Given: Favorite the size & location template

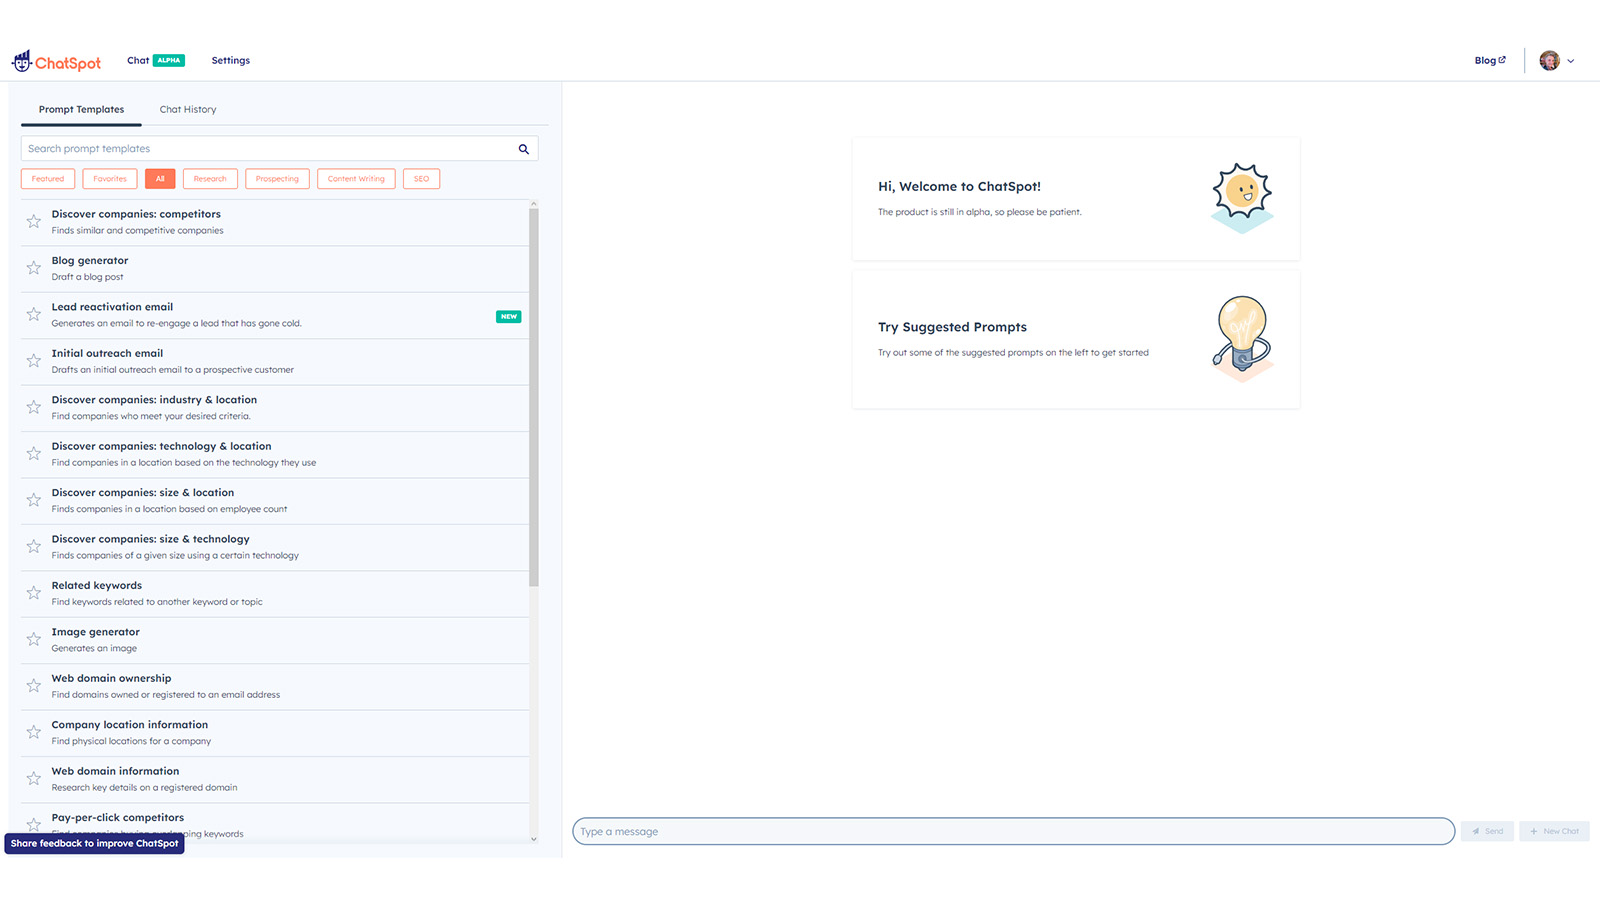Looking at the screenshot, I should (34, 500).
